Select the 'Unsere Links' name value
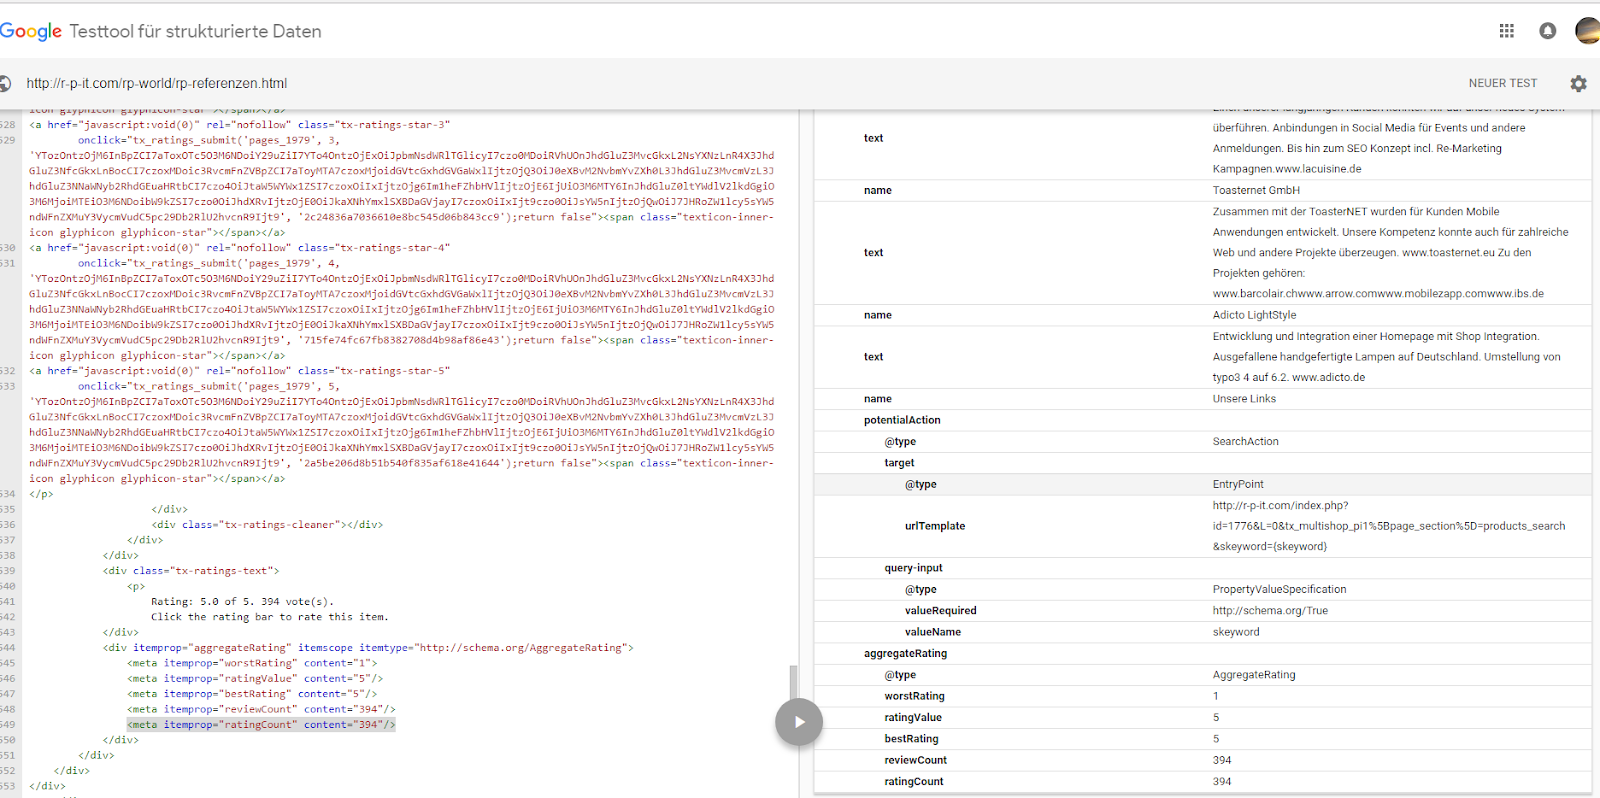Image resolution: width=1600 pixels, height=798 pixels. [x=1244, y=399]
